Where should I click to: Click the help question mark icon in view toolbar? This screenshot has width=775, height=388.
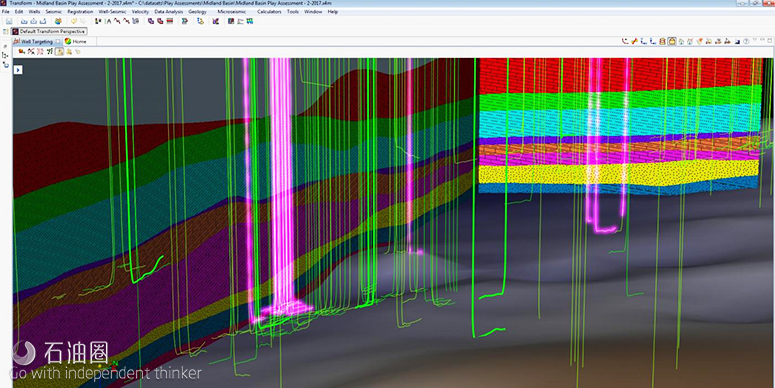tap(746, 42)
